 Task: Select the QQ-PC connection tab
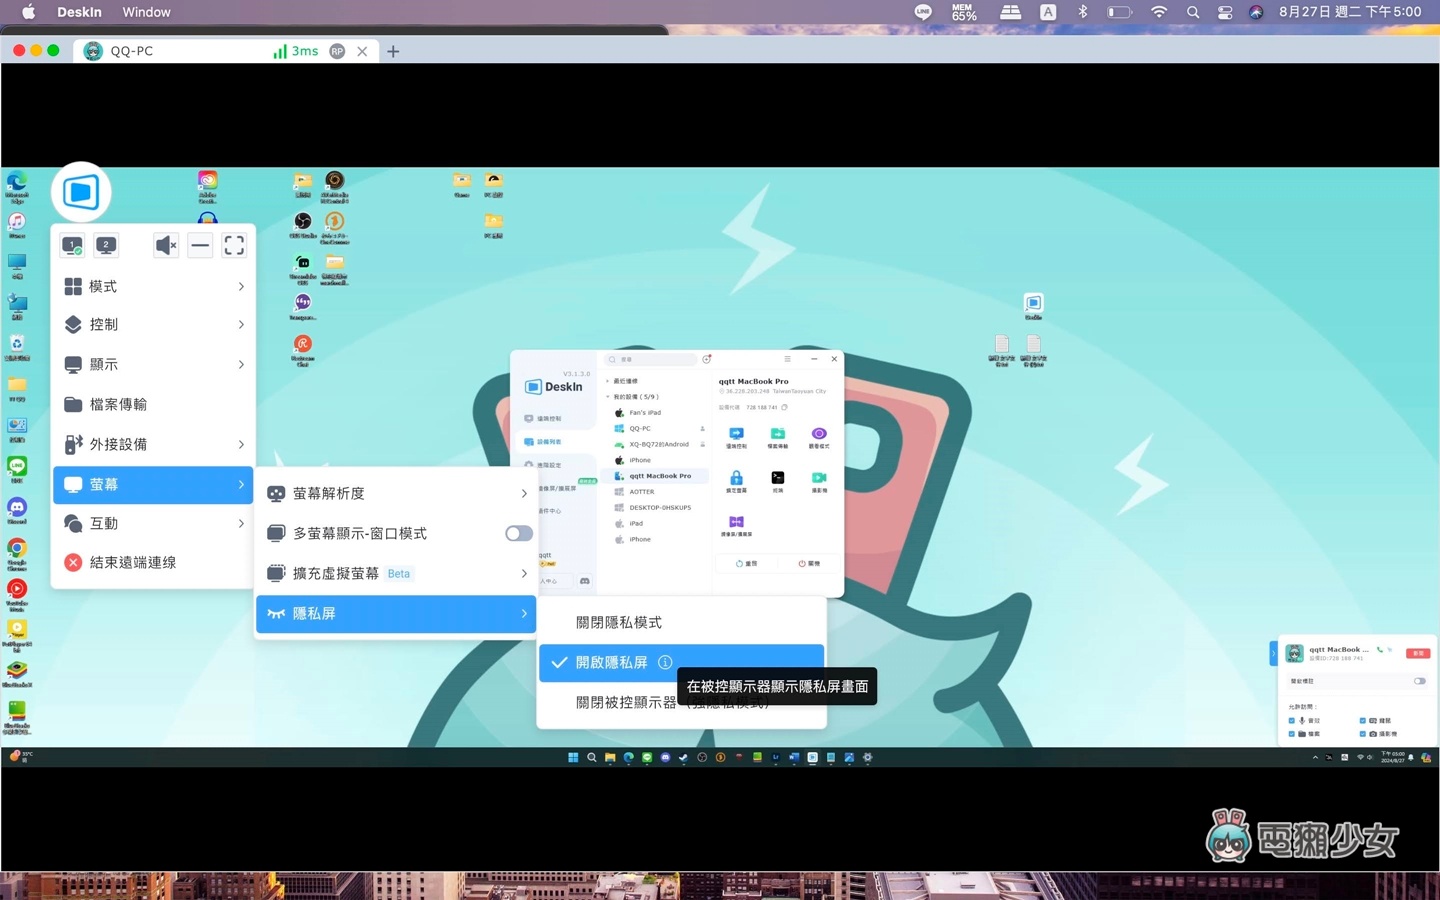[x=227, y=51]
